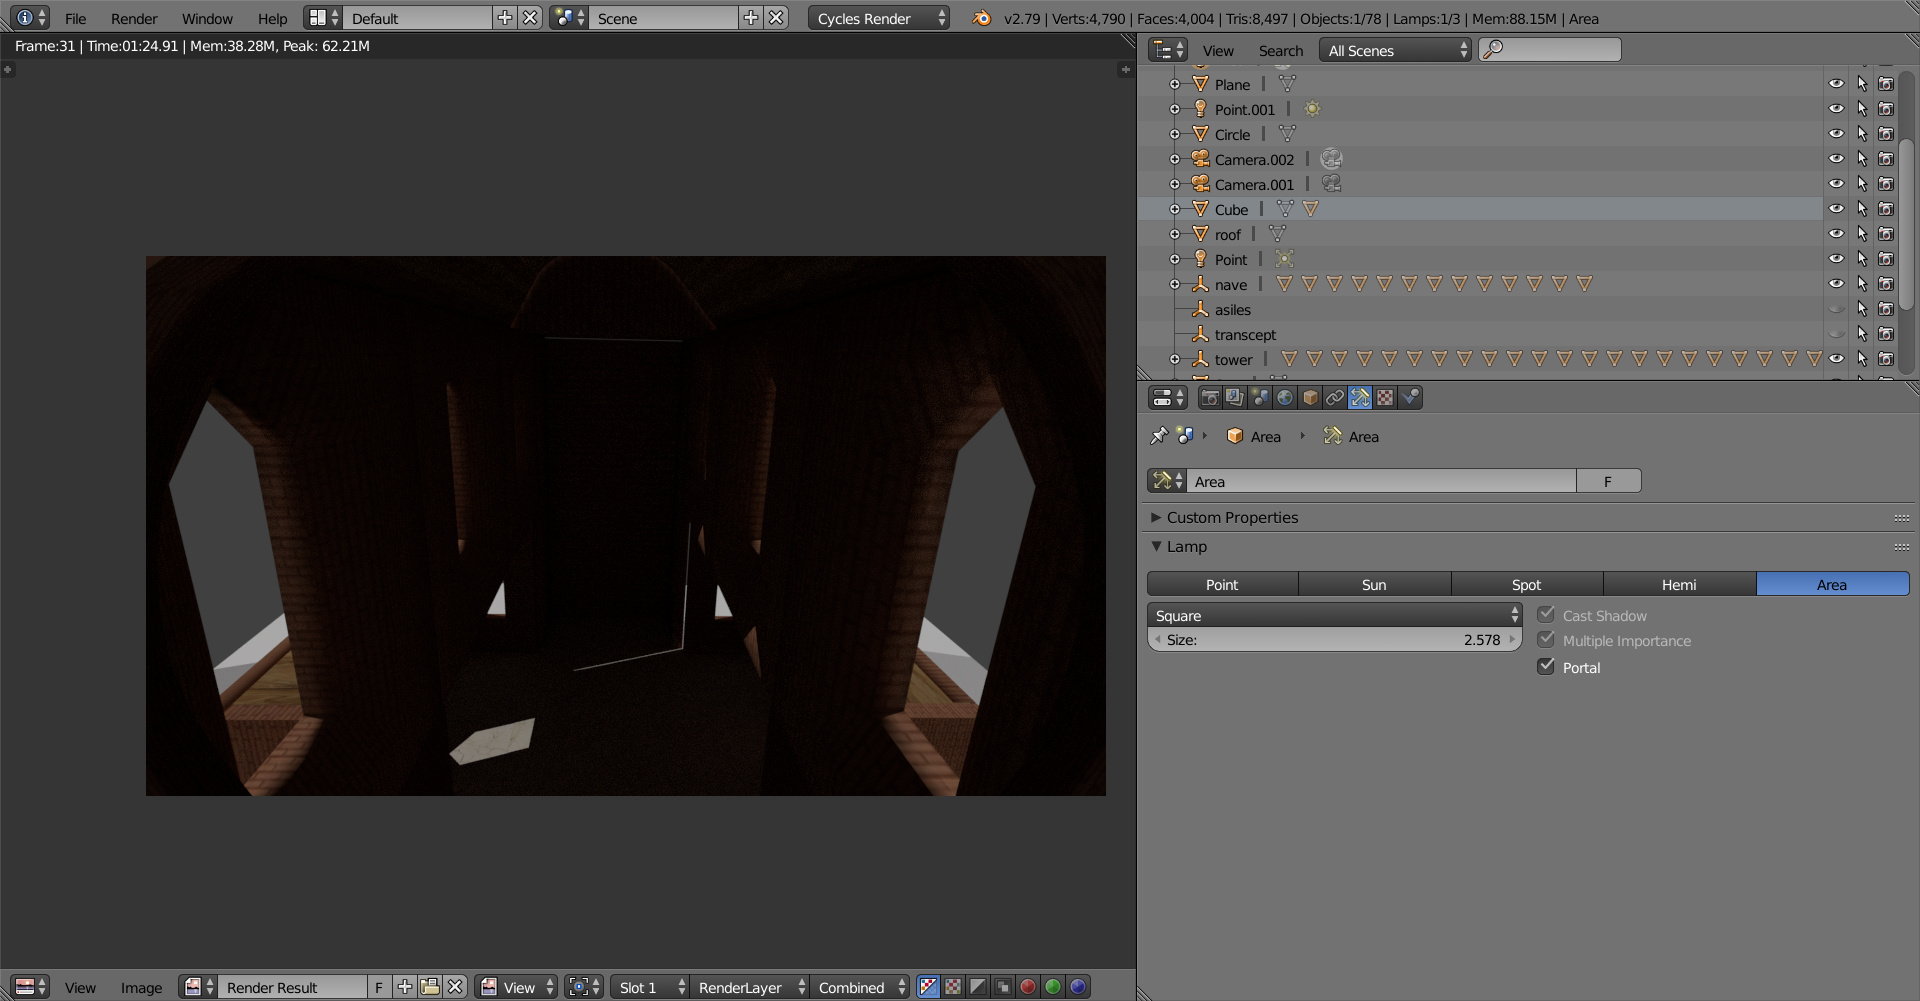Screen dimensions: 1920x1001
Task: Create a new image in image editor header
Action: [405, 987]
